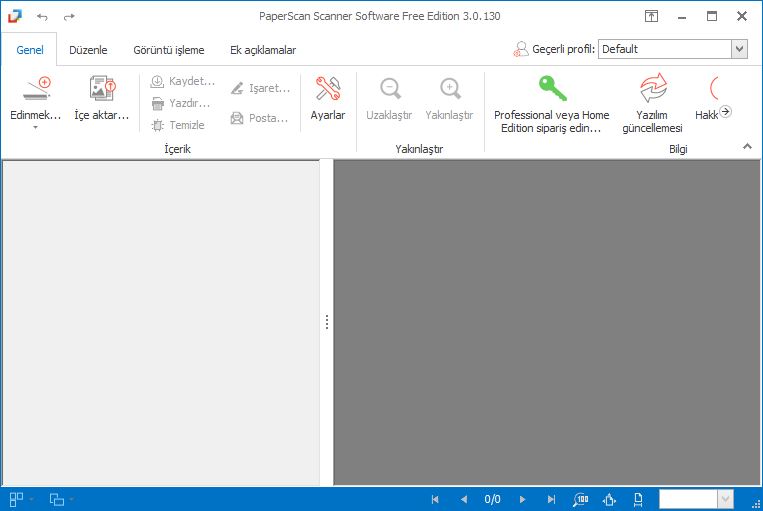Click the thumbnail layout status bar icon

[17, 499]
